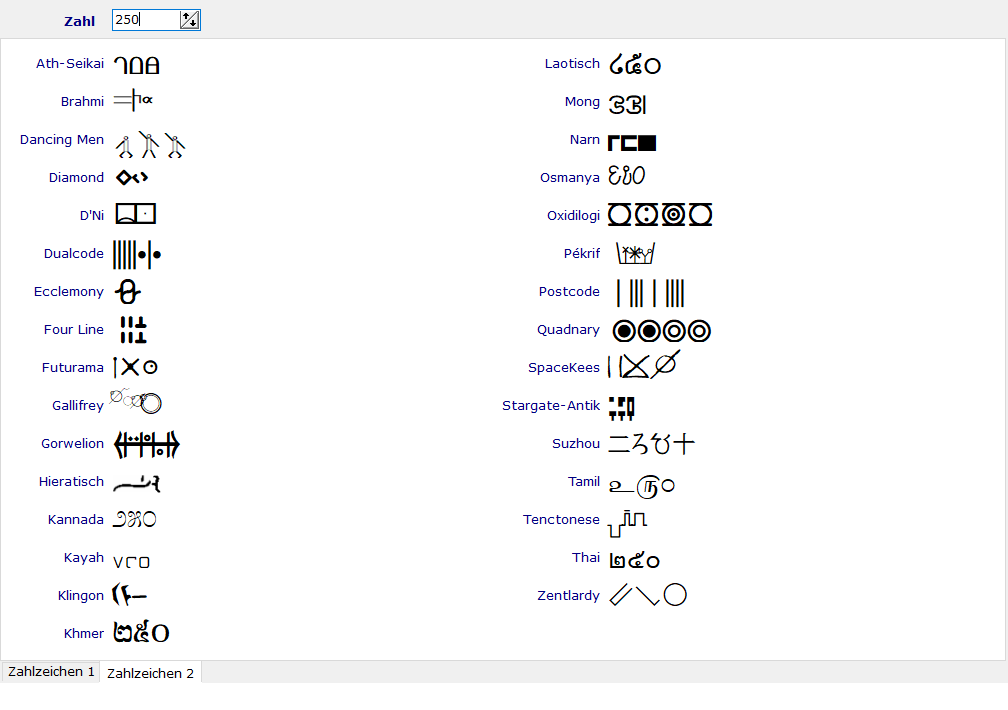This screenshot has width=1008, height=710.
Task: Click the Narn block symbols
Action: point(632,142)
